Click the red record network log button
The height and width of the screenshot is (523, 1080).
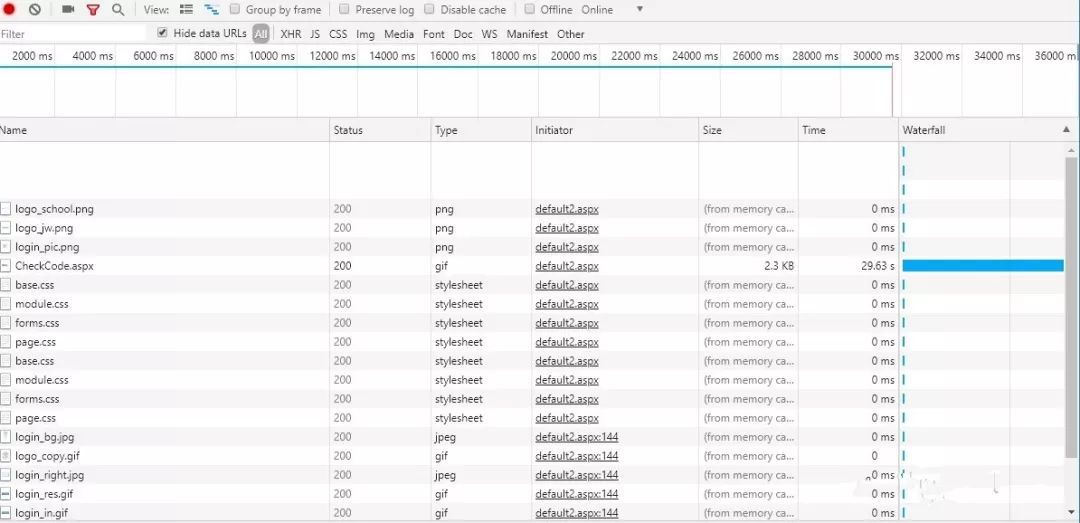pos(10,9)
